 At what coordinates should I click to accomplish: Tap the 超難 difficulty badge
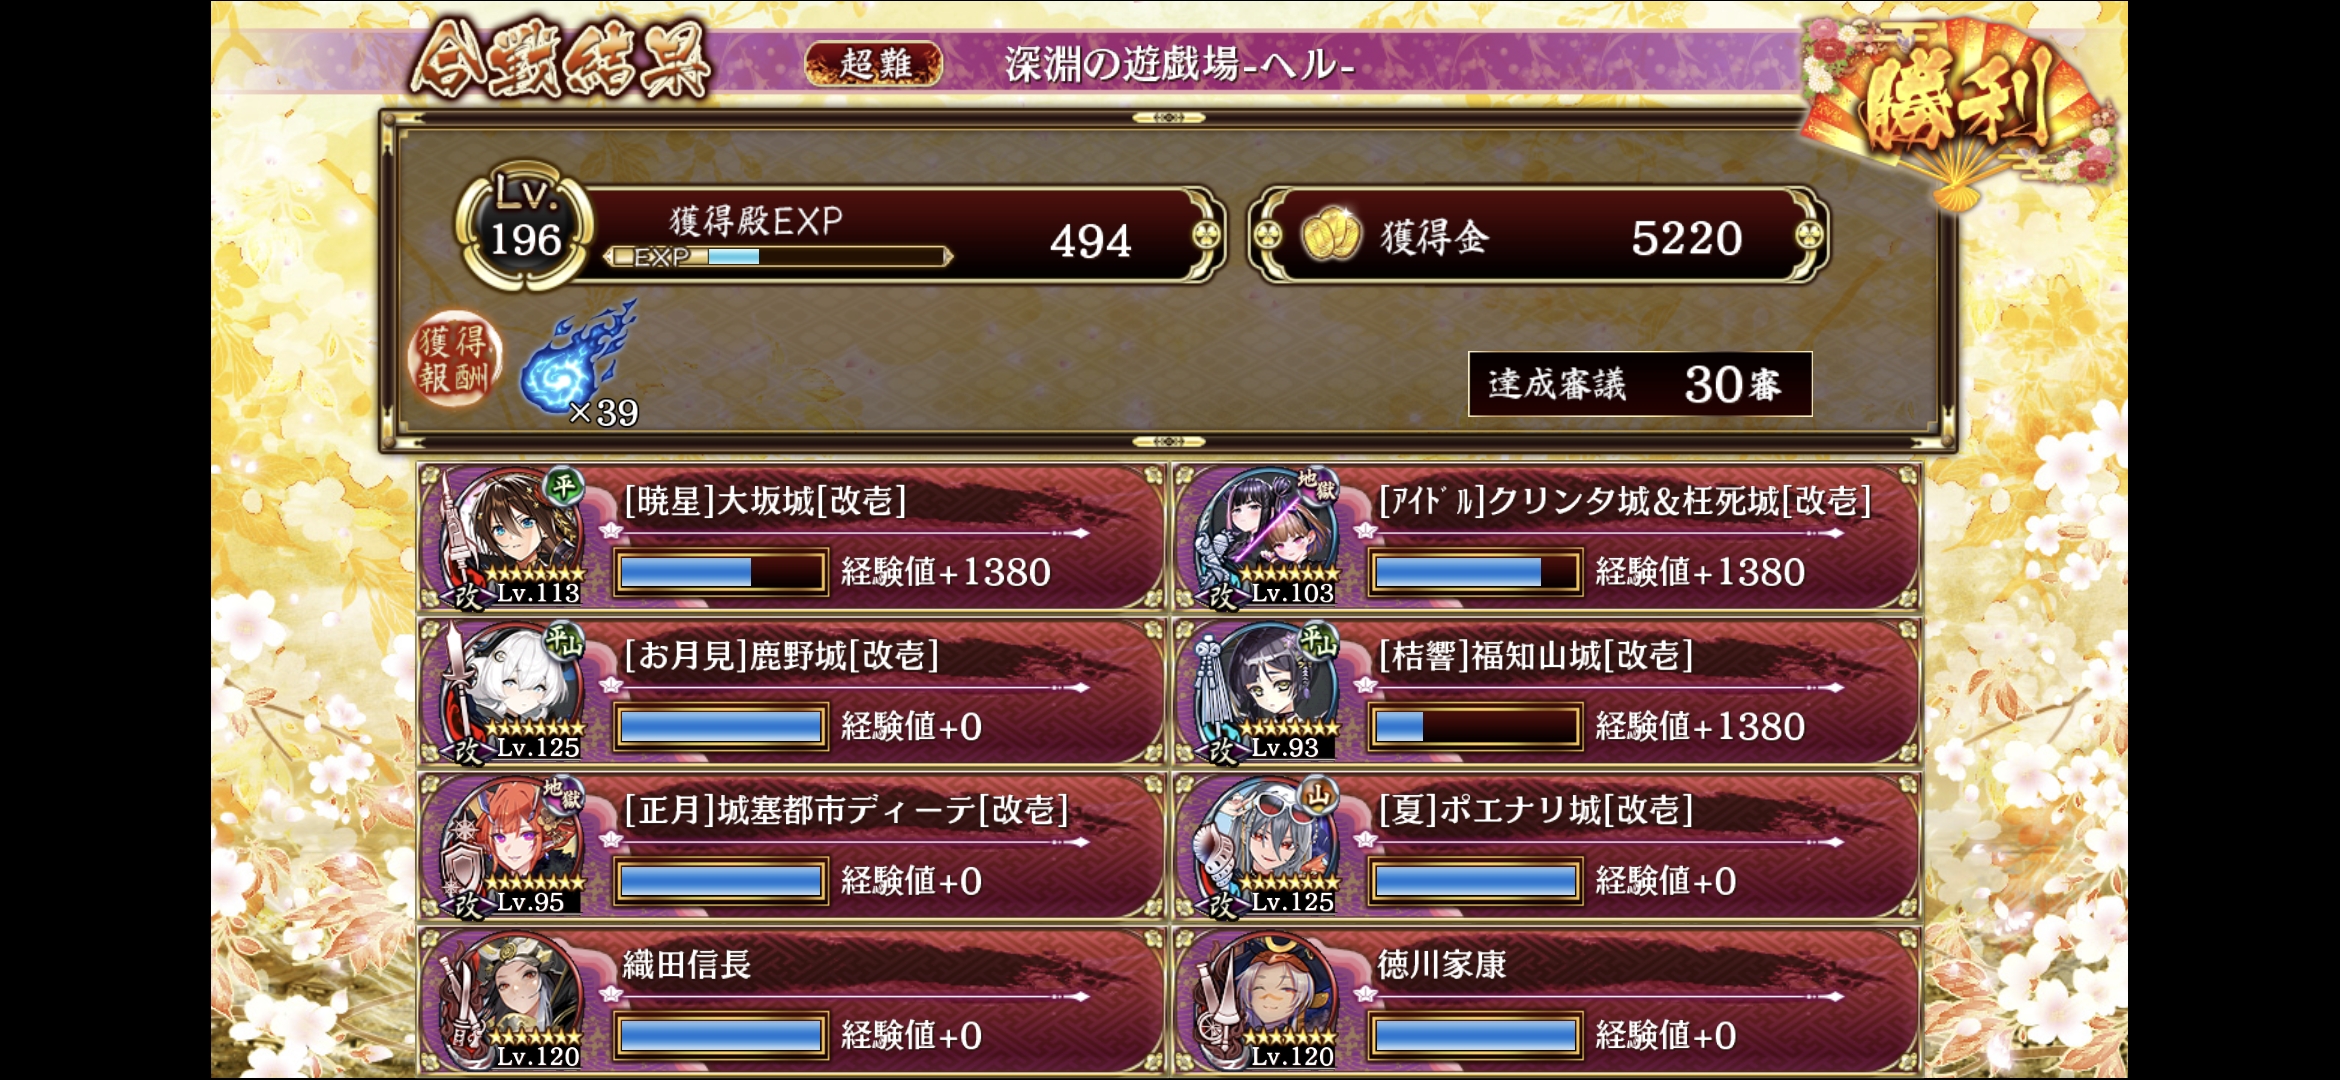[x=874, y=63]
